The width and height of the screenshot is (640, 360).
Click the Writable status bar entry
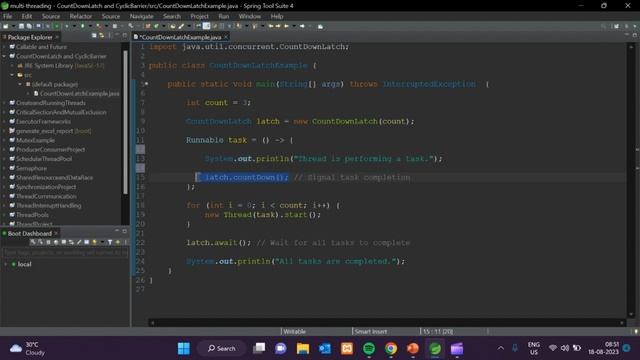point(294,331)
